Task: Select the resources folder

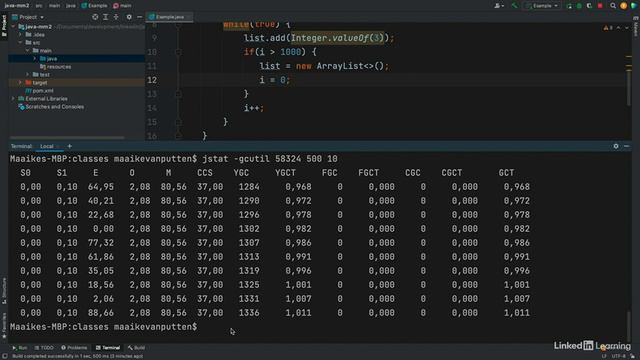Action: pyautogui.click(x=55, y=67)
